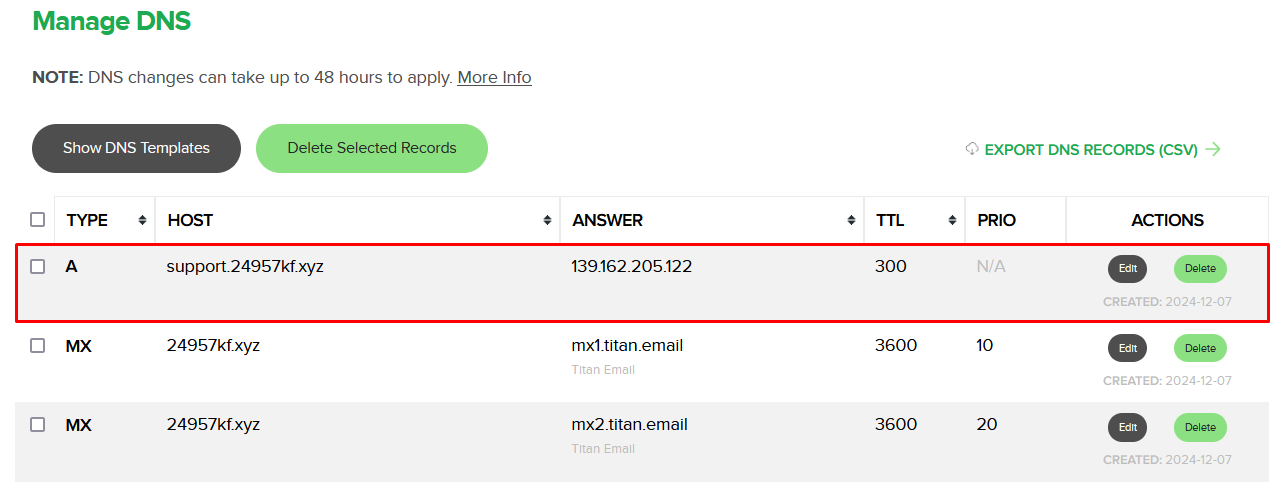Image resolution: width=1285 pixels, height=490 pixels.
Task: Sort records by ANSWER column arrows
Action: point(851,220)
